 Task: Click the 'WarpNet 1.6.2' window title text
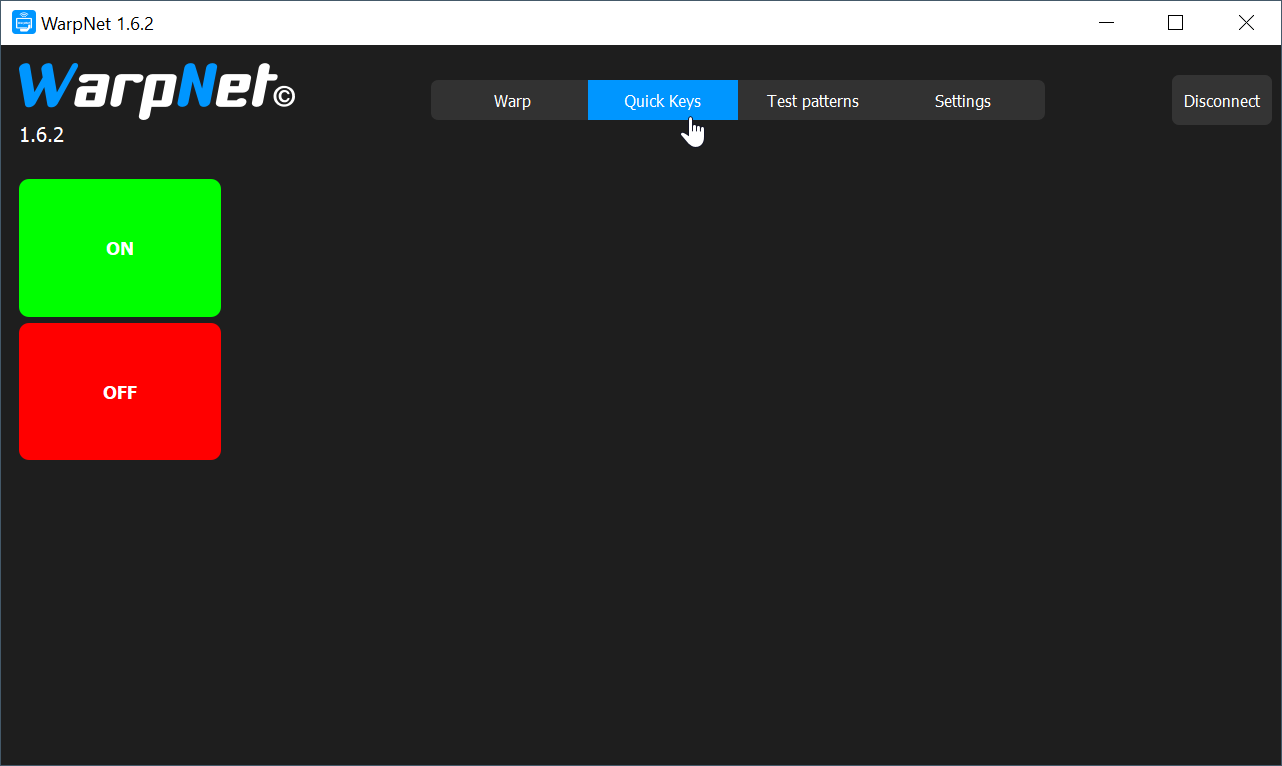coord(97,23)
